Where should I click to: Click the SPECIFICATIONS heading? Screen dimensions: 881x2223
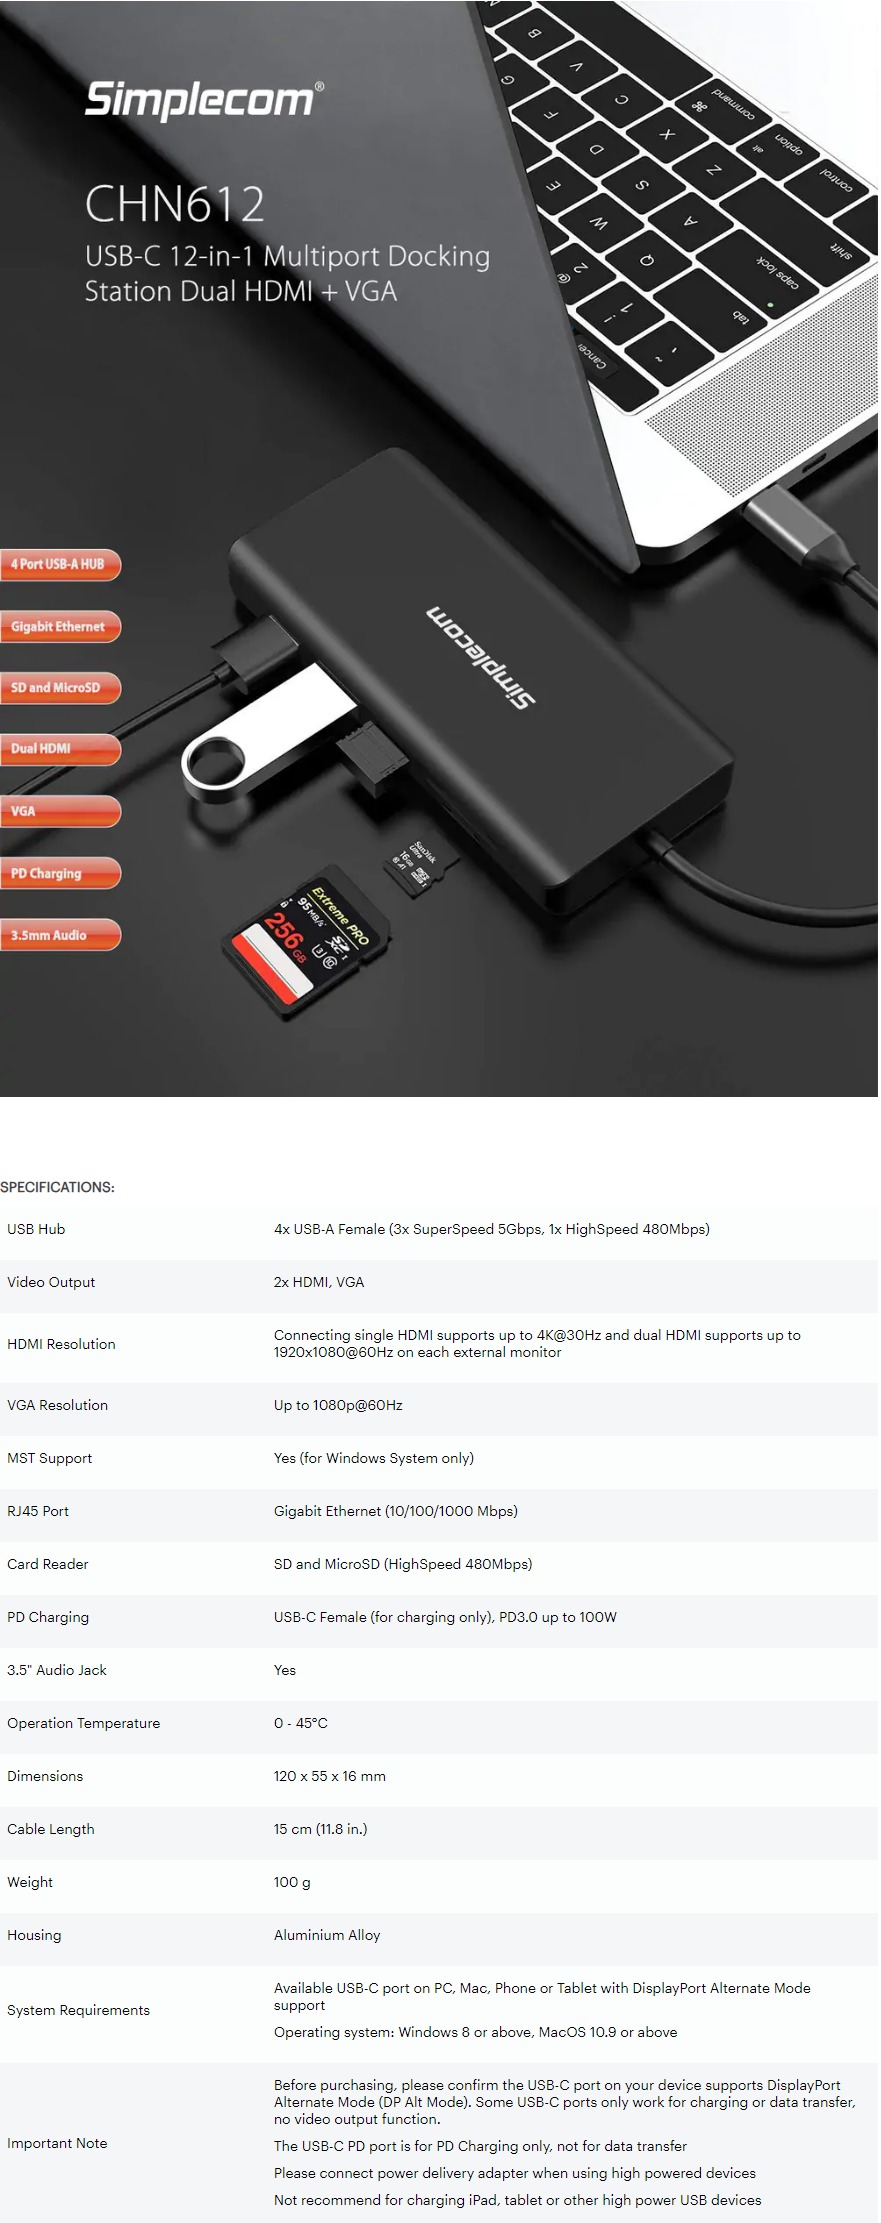[x=57, y=1187]
